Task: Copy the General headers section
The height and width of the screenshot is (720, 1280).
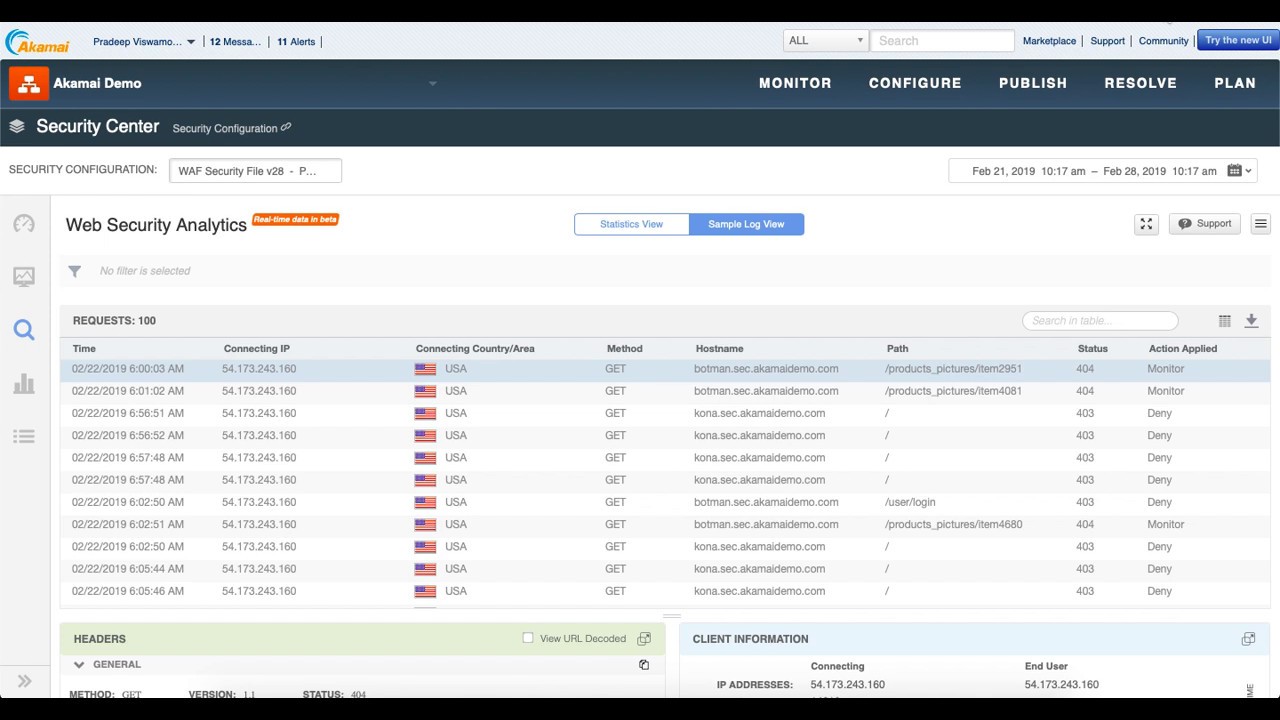Action: click(644, 664)
